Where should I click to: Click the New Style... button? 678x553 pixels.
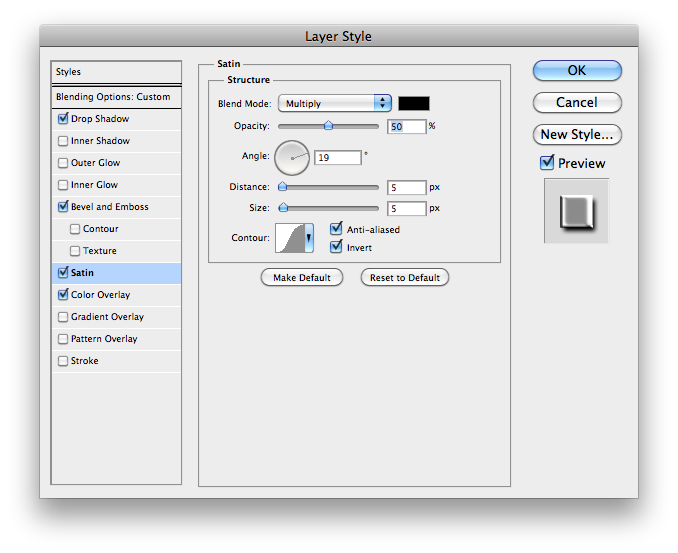576,134
